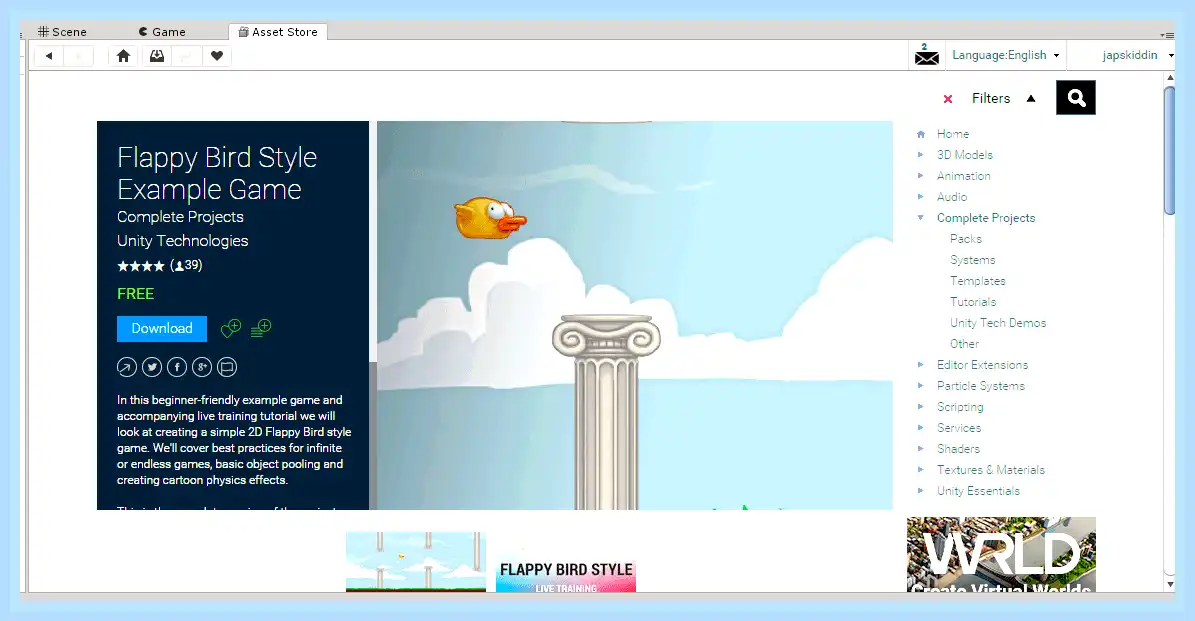Open the Flappy Bird Style Live Training thumbnail
Image resolution: width=1195 pixels, height=621 pixels.
pyautogui.click(x=565, y=562)
